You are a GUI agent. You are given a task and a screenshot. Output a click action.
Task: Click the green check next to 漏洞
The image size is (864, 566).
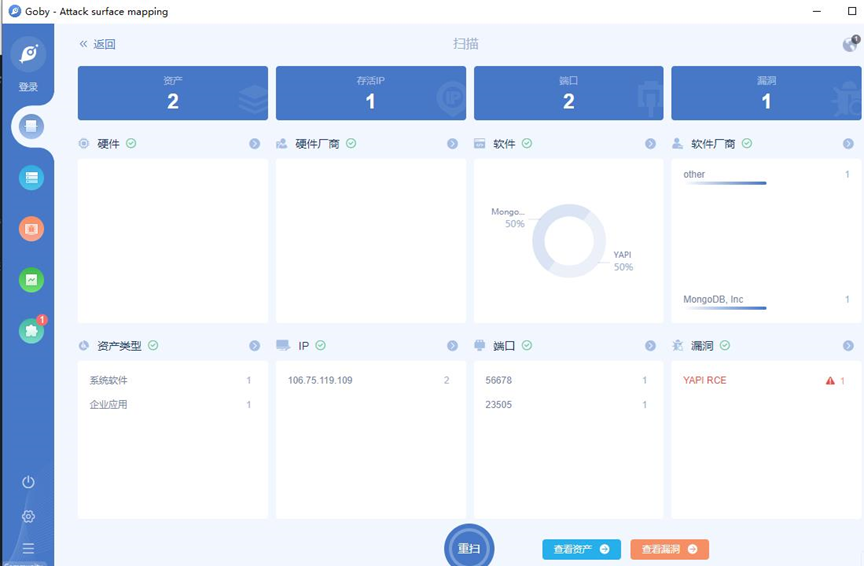tap(725, 346)
